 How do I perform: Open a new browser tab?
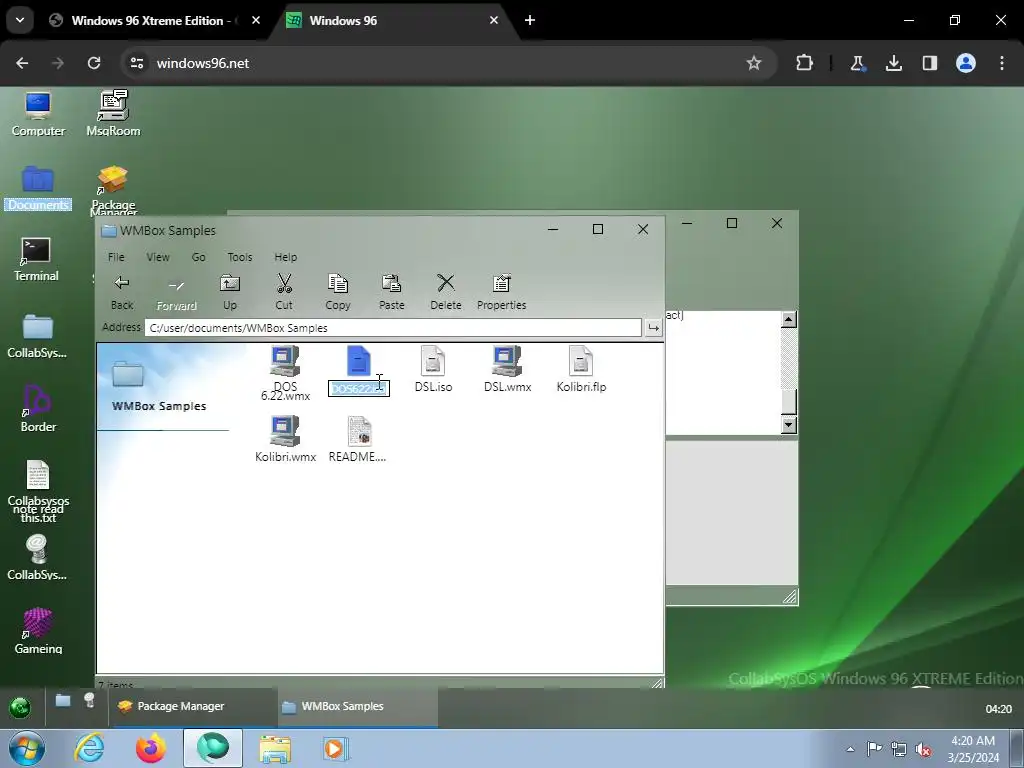click(x=530, y=20)
